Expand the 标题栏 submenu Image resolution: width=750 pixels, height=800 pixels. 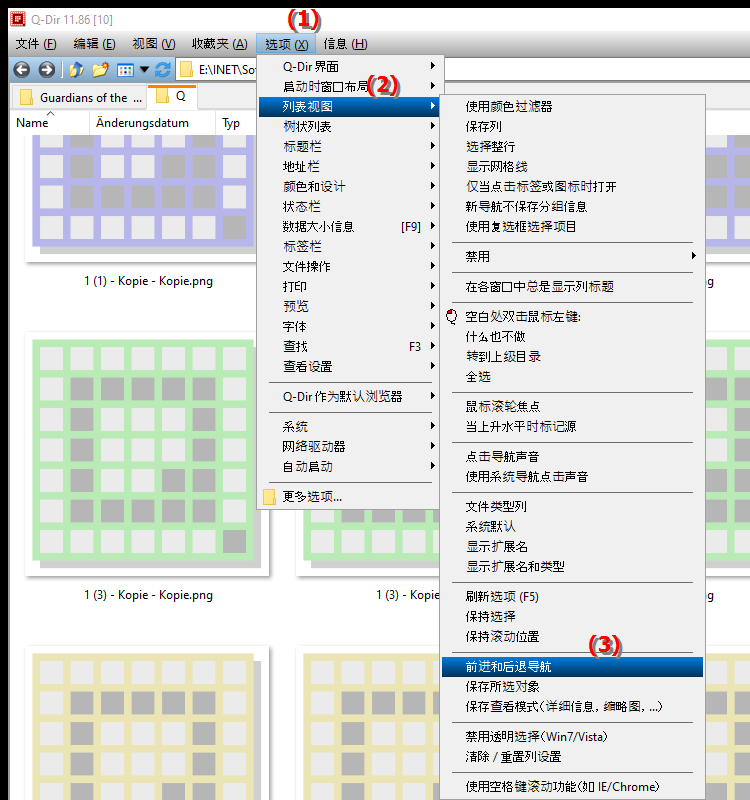click(x=349, y=146)
